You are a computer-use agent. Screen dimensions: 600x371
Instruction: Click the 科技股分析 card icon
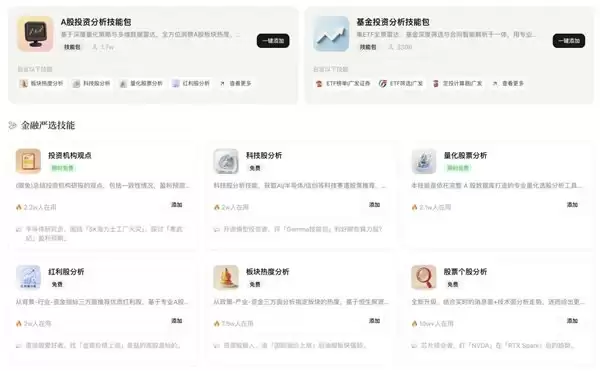click(x=226, y=161)
